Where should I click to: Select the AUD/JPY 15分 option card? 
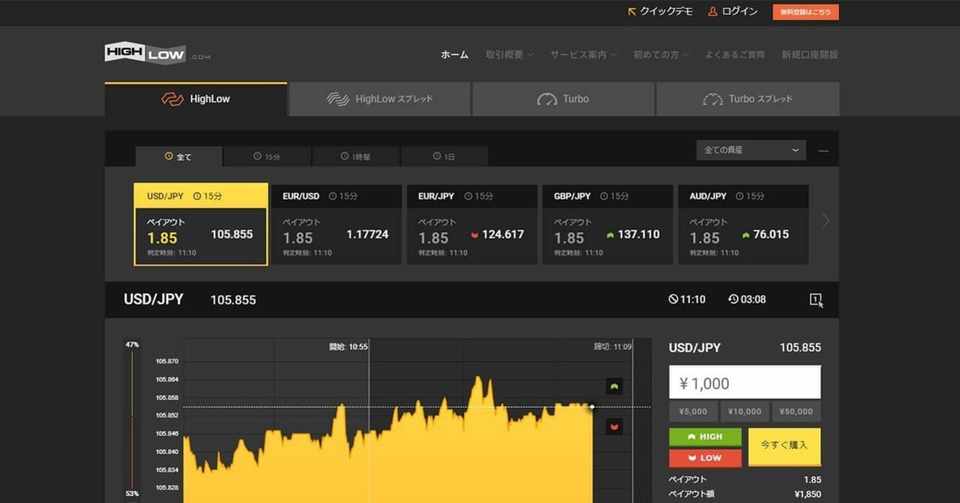[x=743, y=224]
